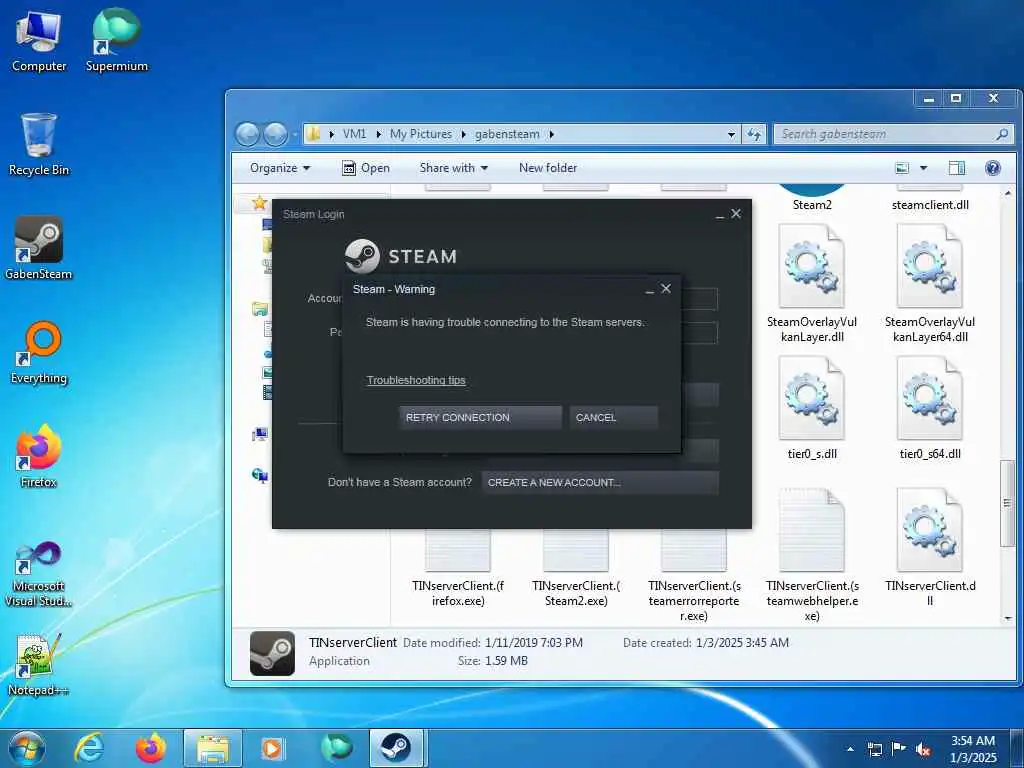Open the Organize dropdown menu
Image resolution: width=1024 pixels, height=768 pixels.
pos(280,168)
